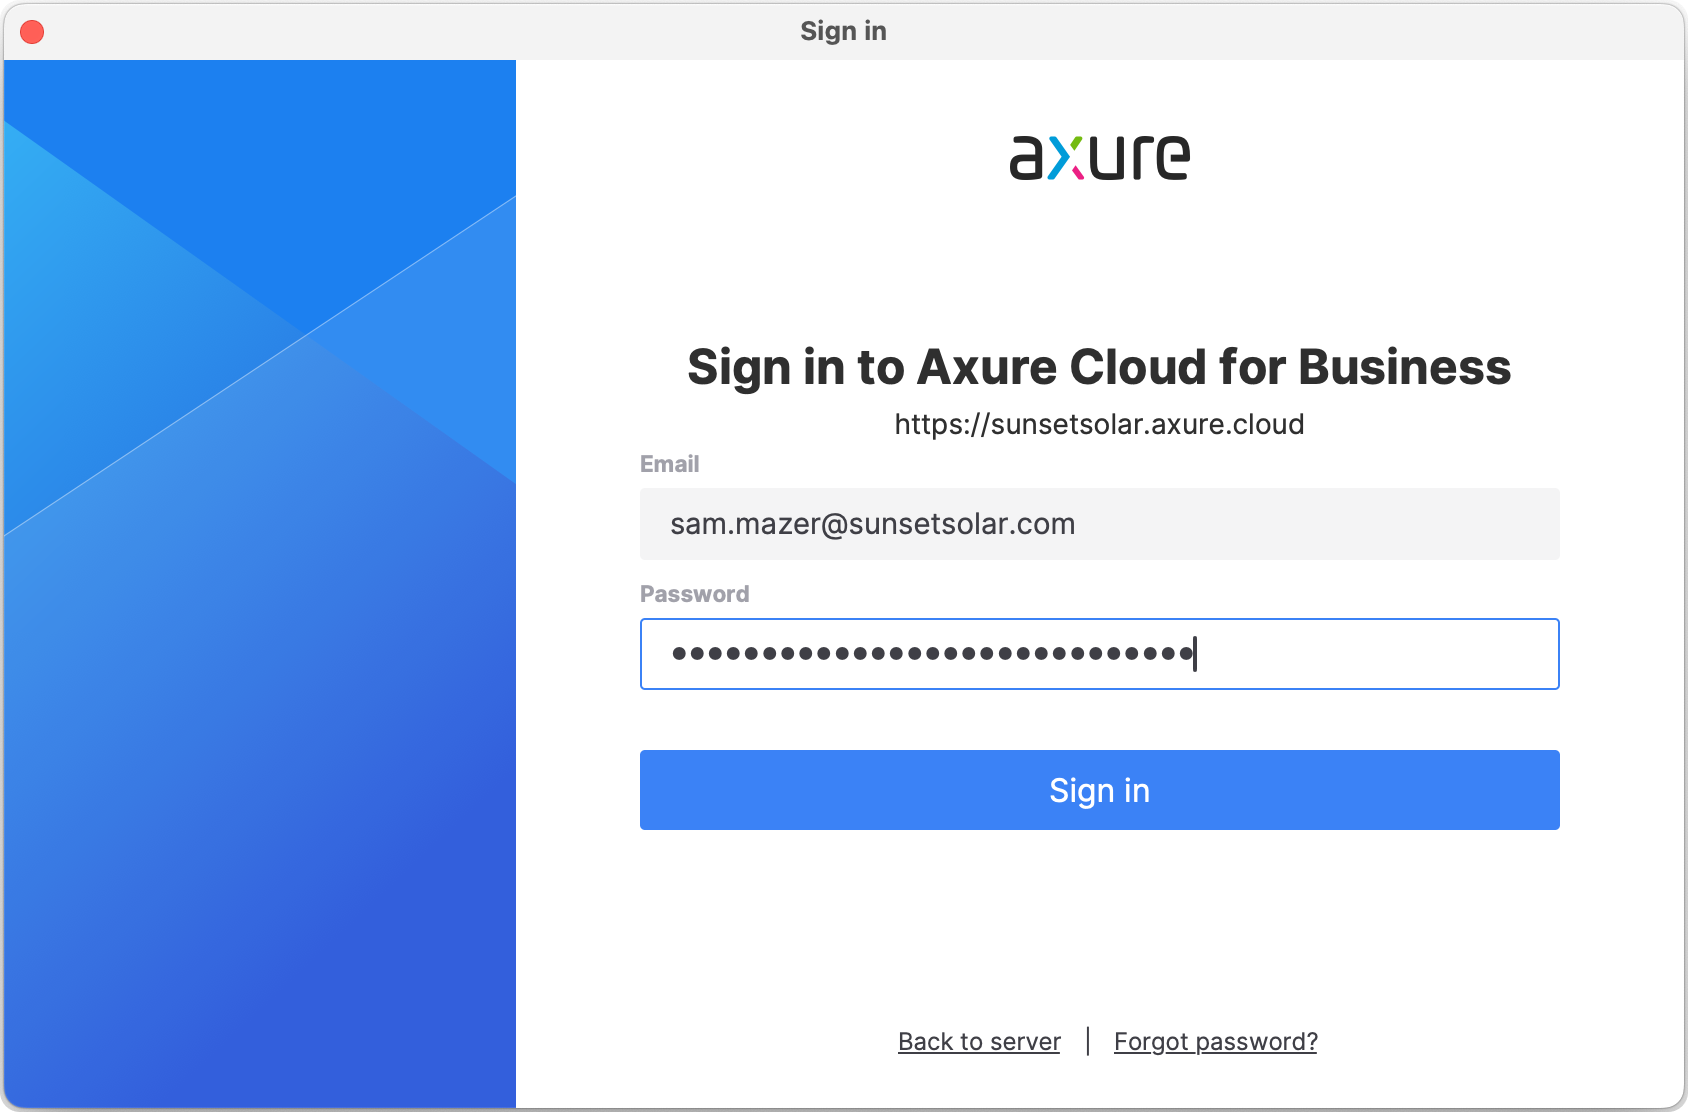
Task: Click the sunsetsolar.axure.cloud server URL text
Action: (1099, 424)
